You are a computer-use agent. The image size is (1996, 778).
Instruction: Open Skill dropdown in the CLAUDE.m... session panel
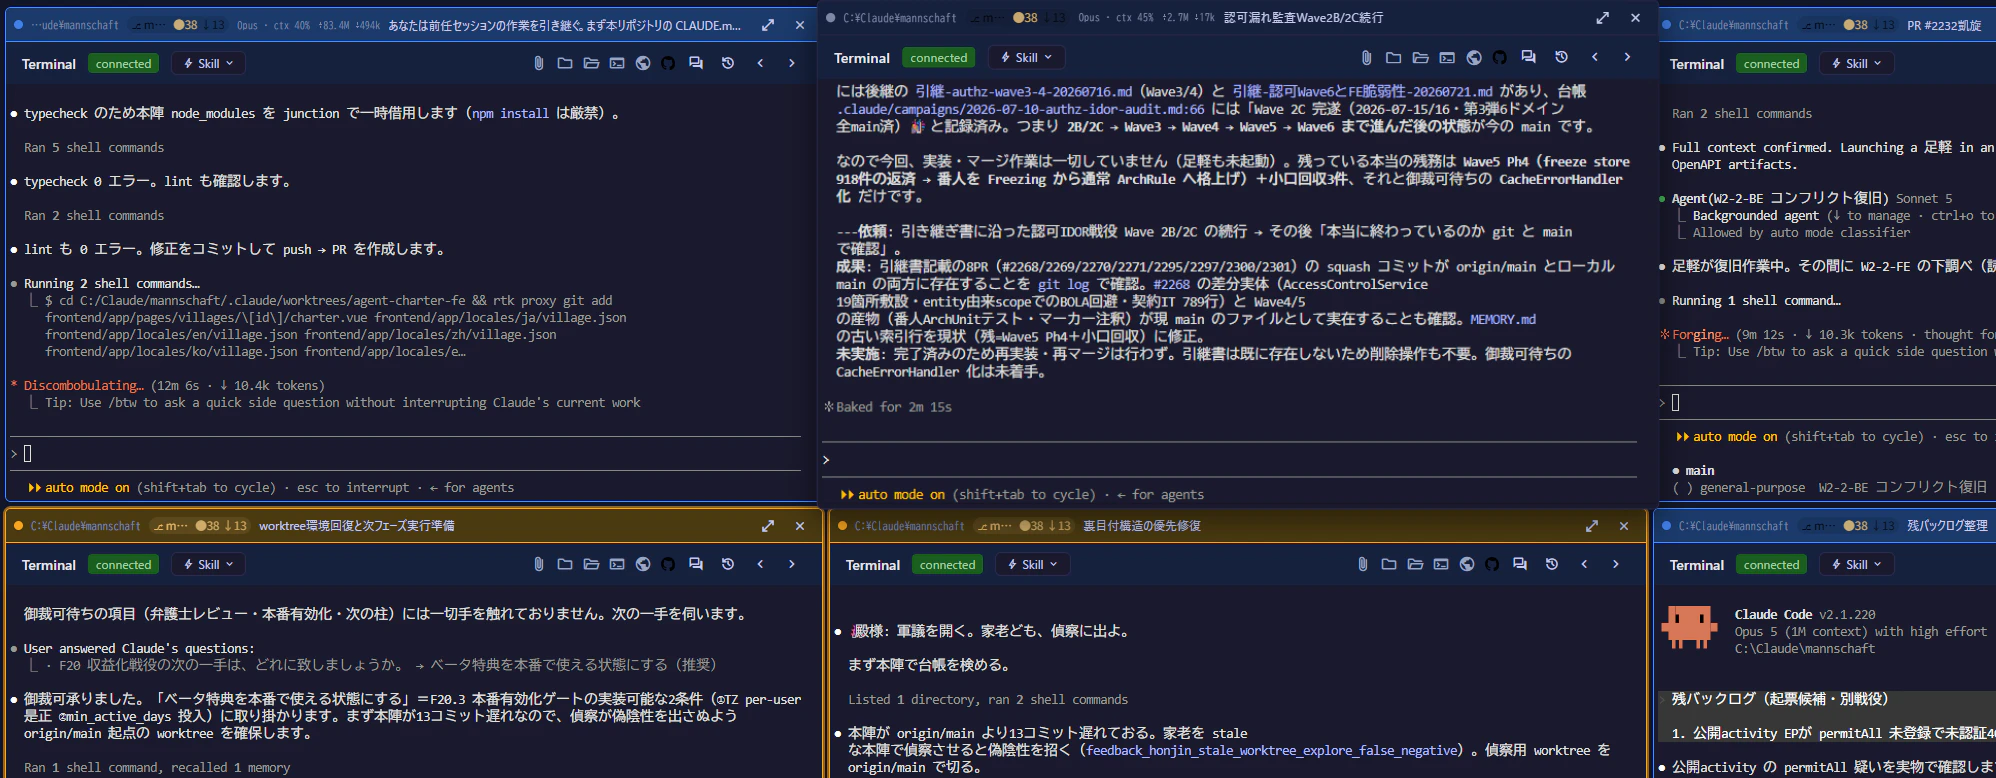coord(208,63)
